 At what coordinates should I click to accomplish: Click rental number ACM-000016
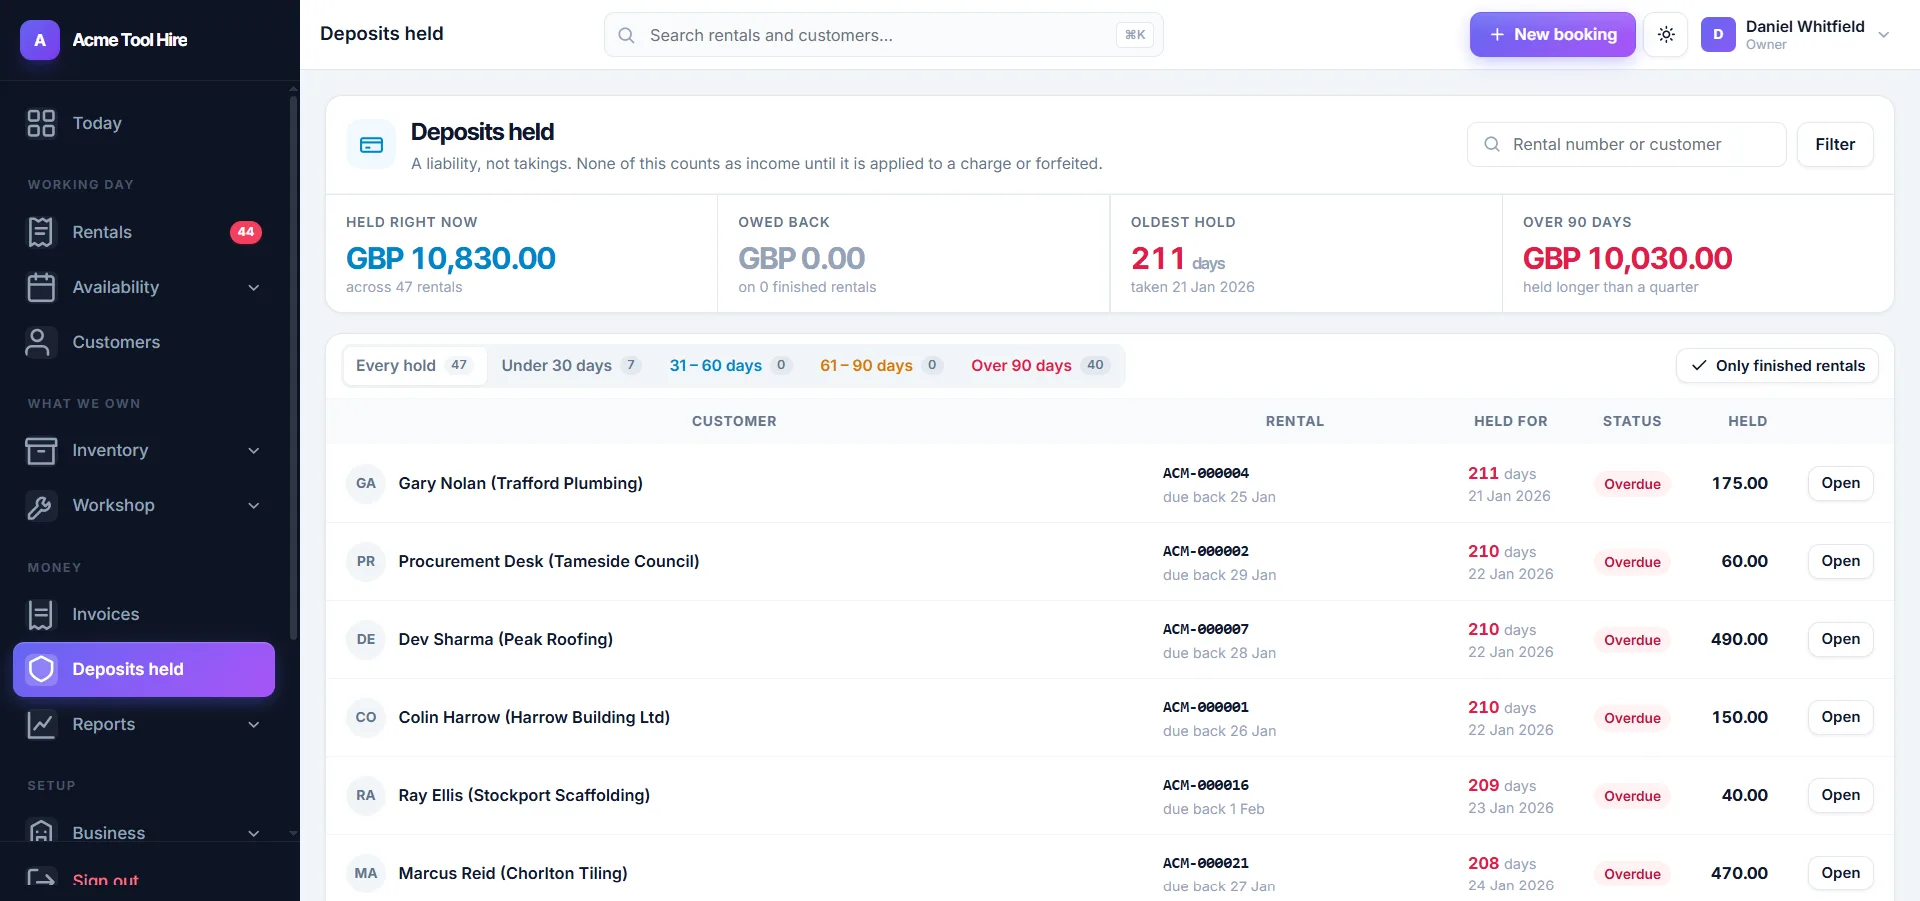click(x=1206, y=785)
